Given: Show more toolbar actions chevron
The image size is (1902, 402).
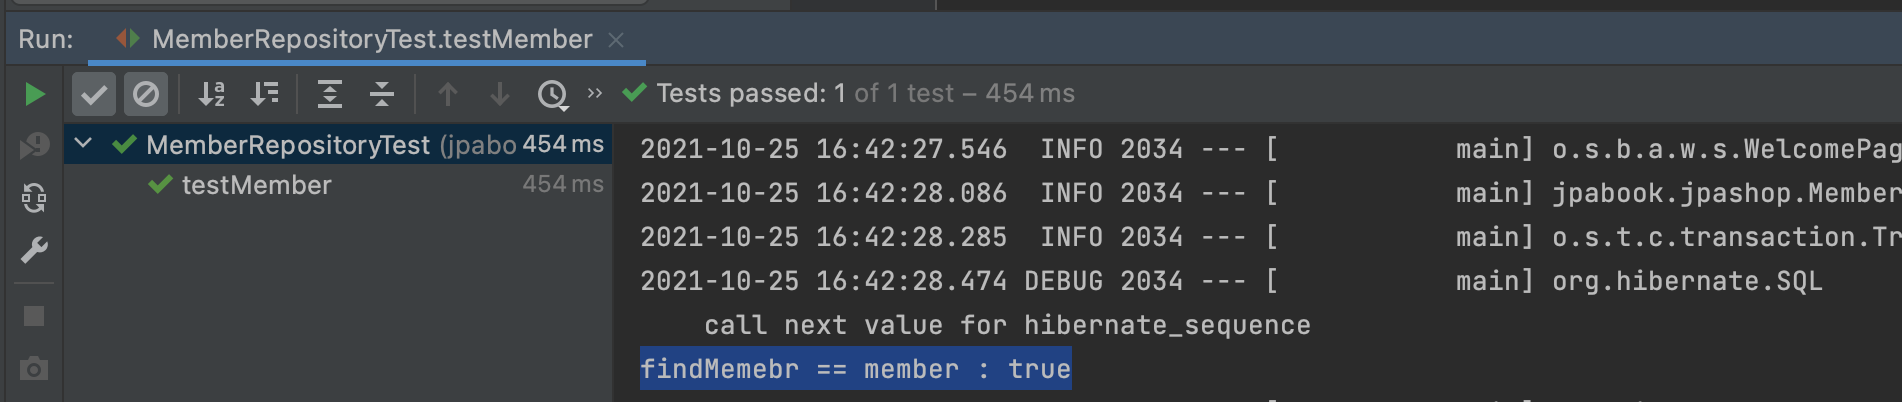Looking at the screenshot, I should point(595,93).
